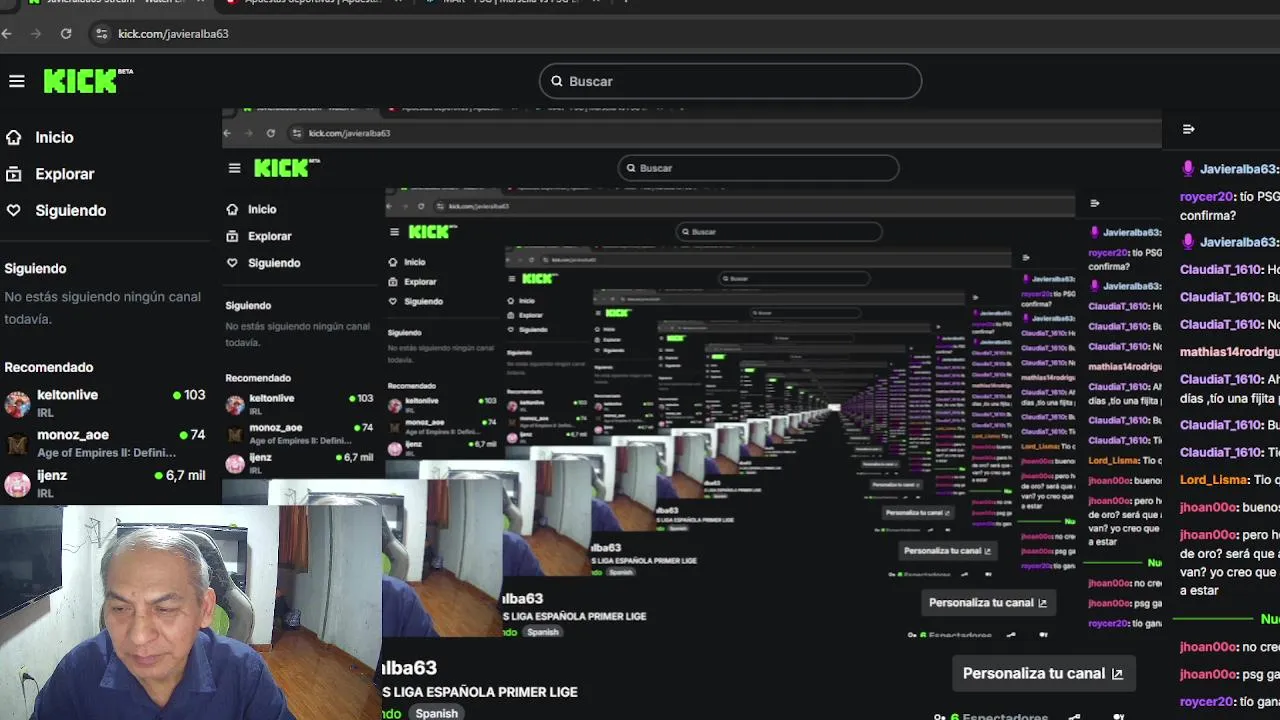Click external-link icon on the largest Personaliza tu canal
This screenshot has height=720, width=1280.
click(1117, 674)
